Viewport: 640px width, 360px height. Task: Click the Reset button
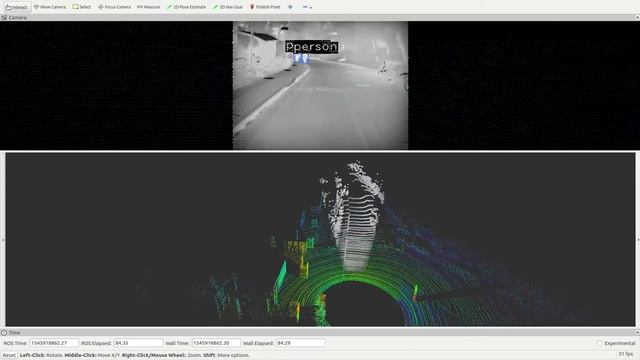coord(9,355)
